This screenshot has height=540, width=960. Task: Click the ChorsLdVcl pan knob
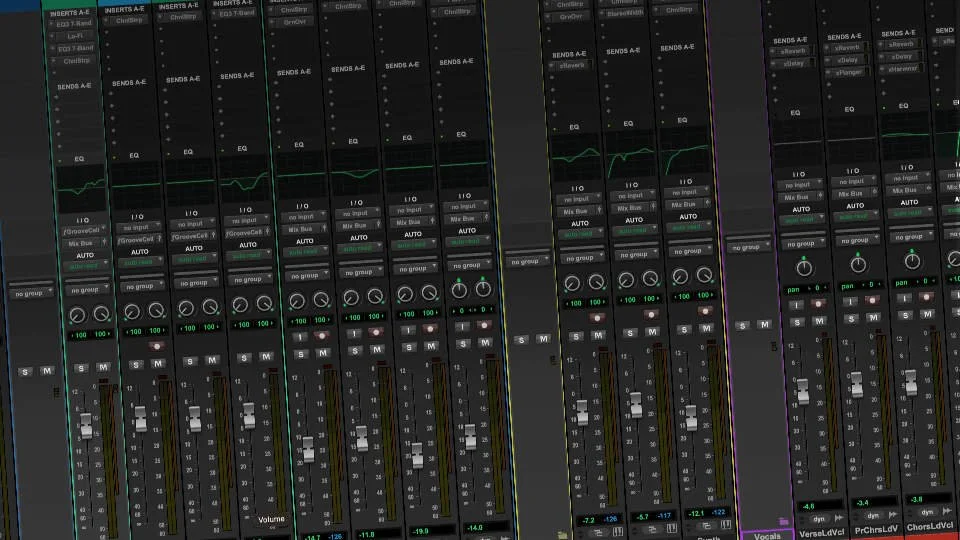912,261
